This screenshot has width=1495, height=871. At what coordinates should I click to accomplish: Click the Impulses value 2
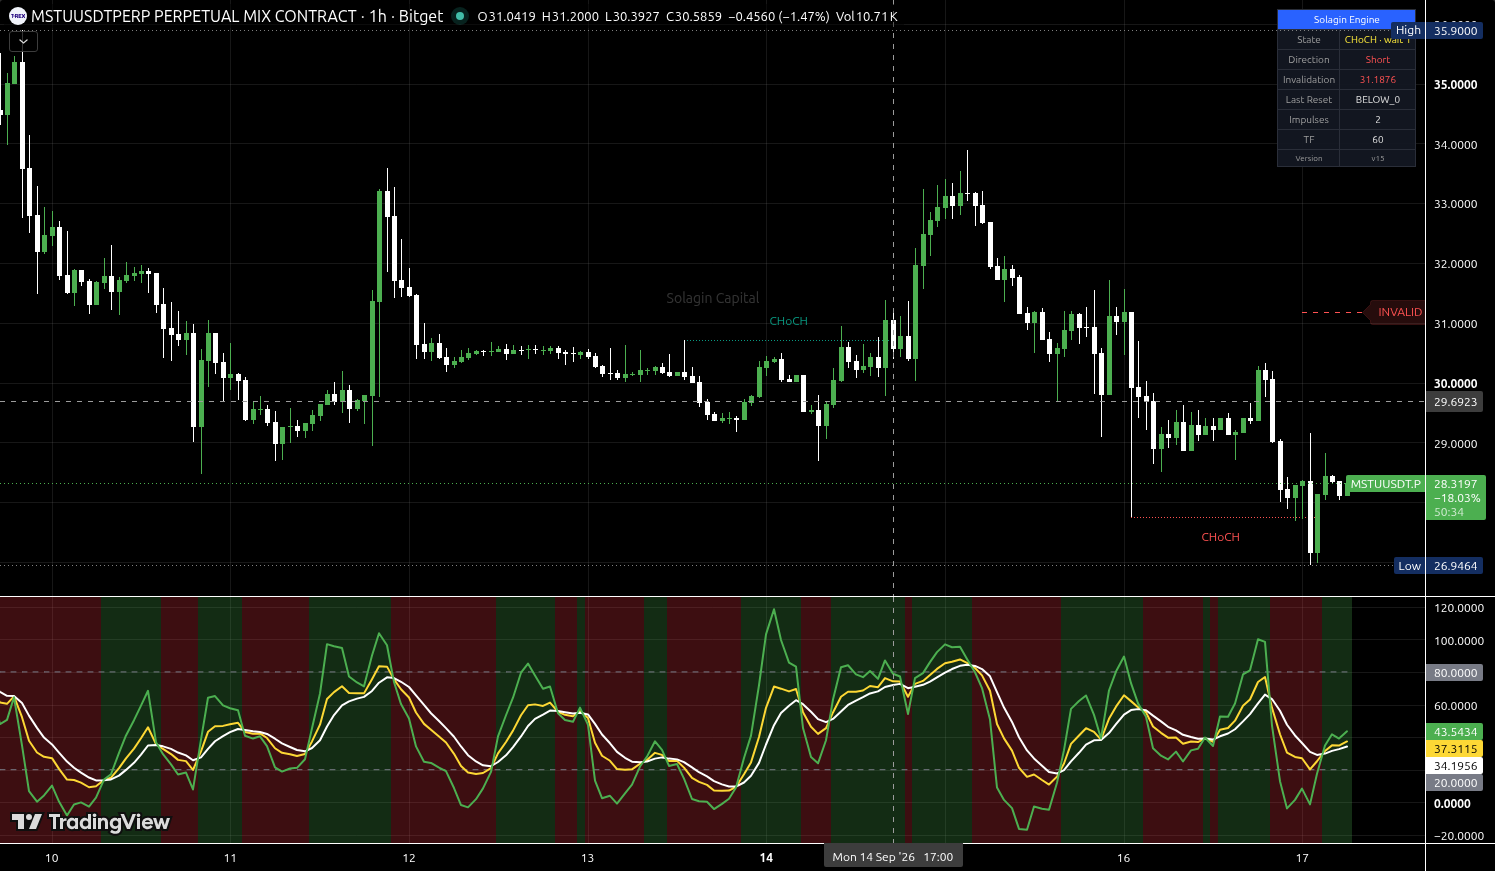(x=1377, y=120)
